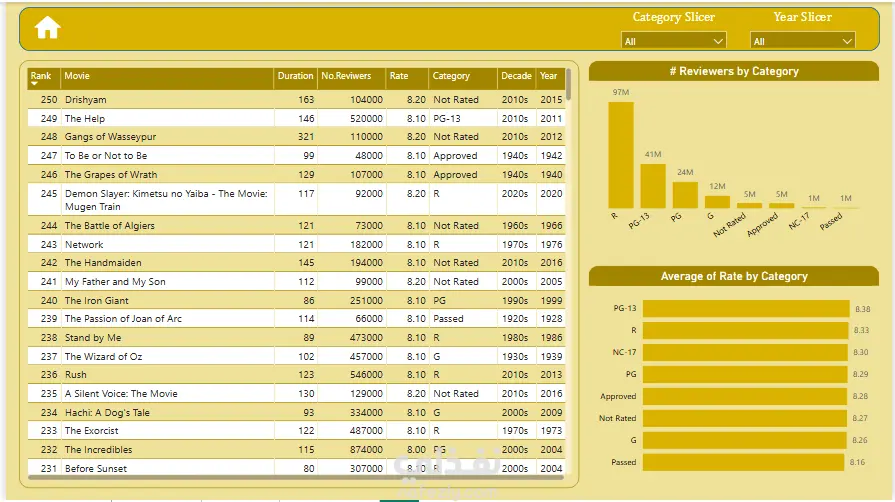895x502 pixels.
Task: Click the Decade column header
Action: click(516, 76)
